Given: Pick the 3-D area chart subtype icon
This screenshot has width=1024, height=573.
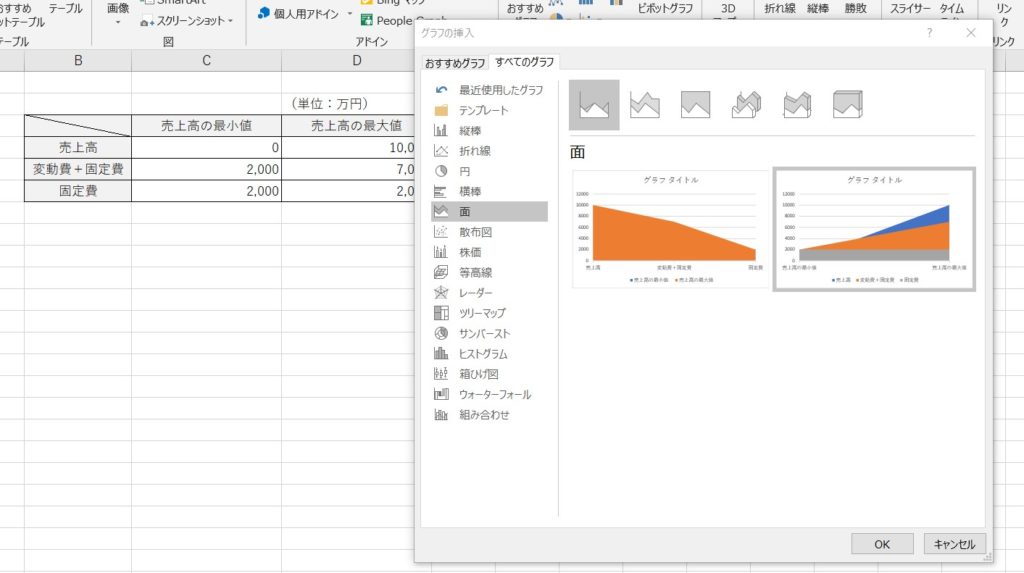Looking at the screenshot, I should (746, 105).
